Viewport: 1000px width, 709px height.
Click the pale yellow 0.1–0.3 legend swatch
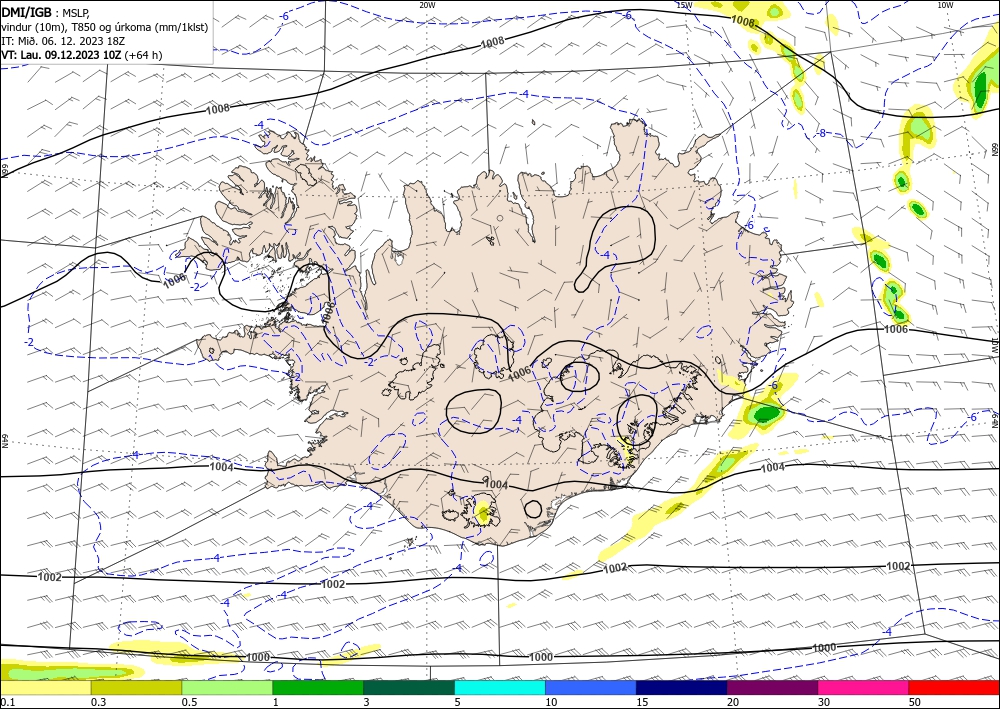[45, 688]
